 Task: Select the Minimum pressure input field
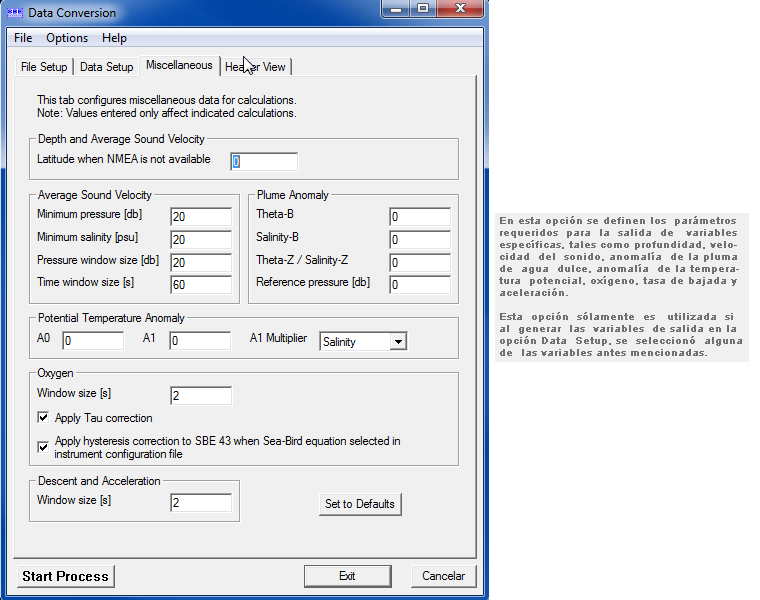pyautogui.click(x=201, y=217)
